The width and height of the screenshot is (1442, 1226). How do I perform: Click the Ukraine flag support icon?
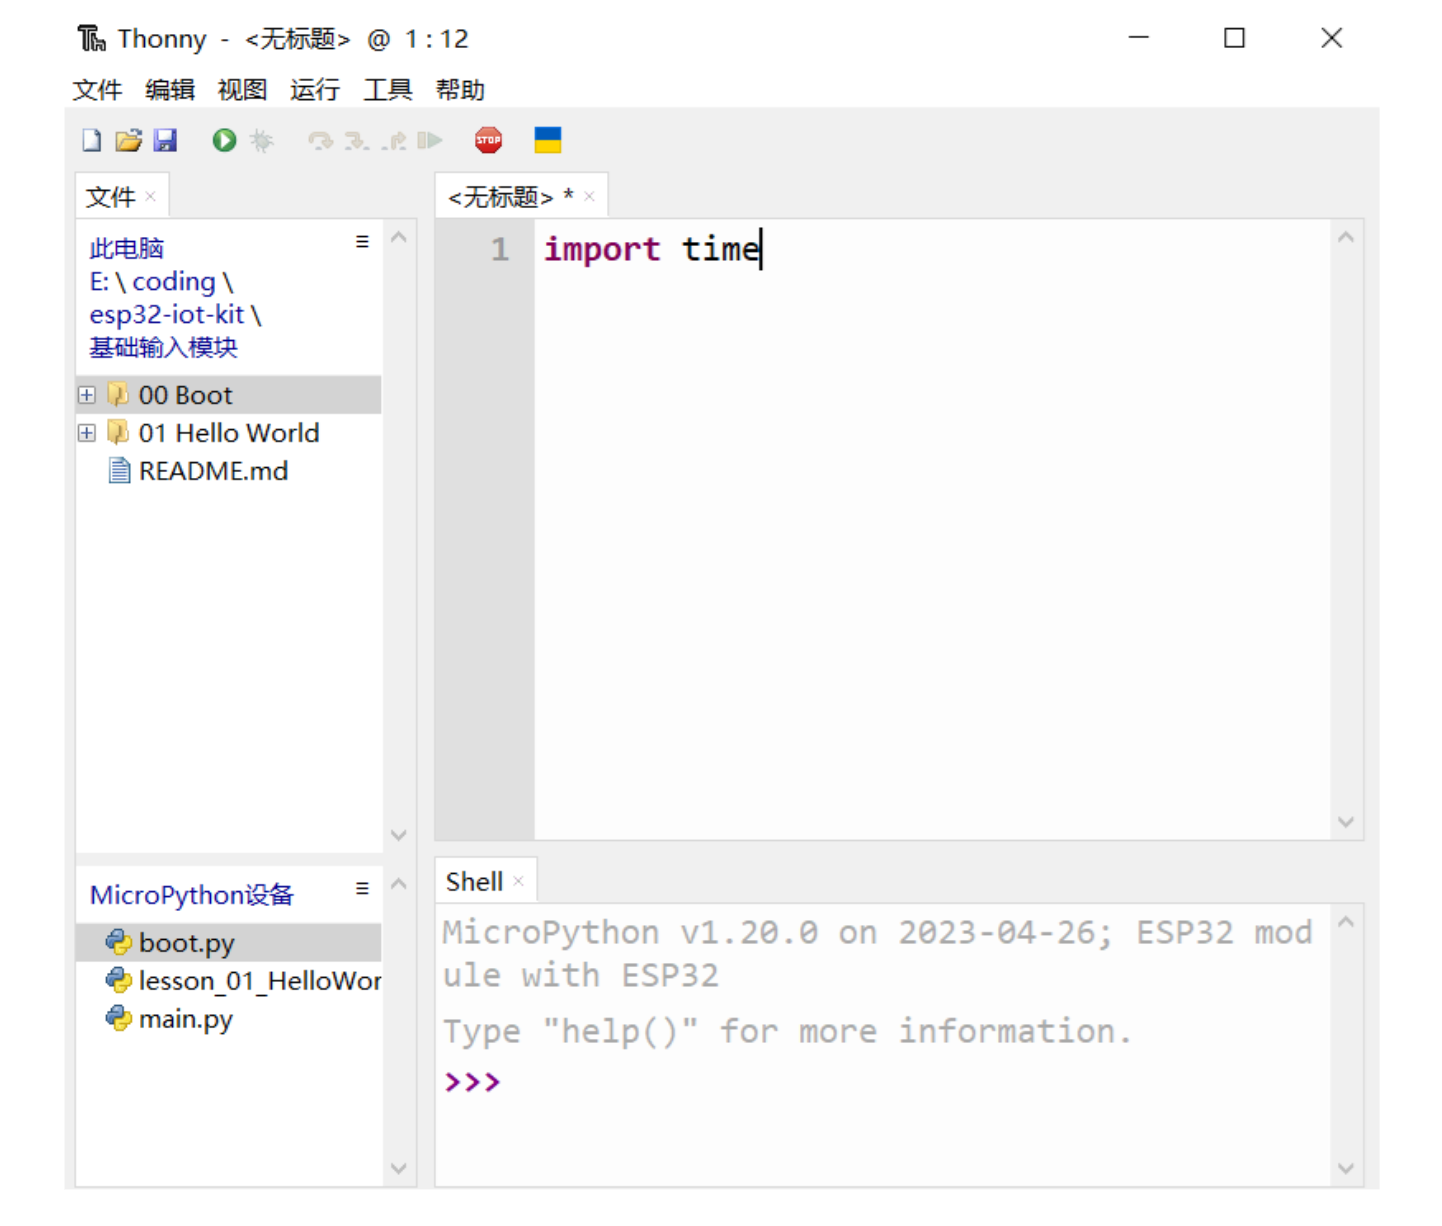(547, 140)
